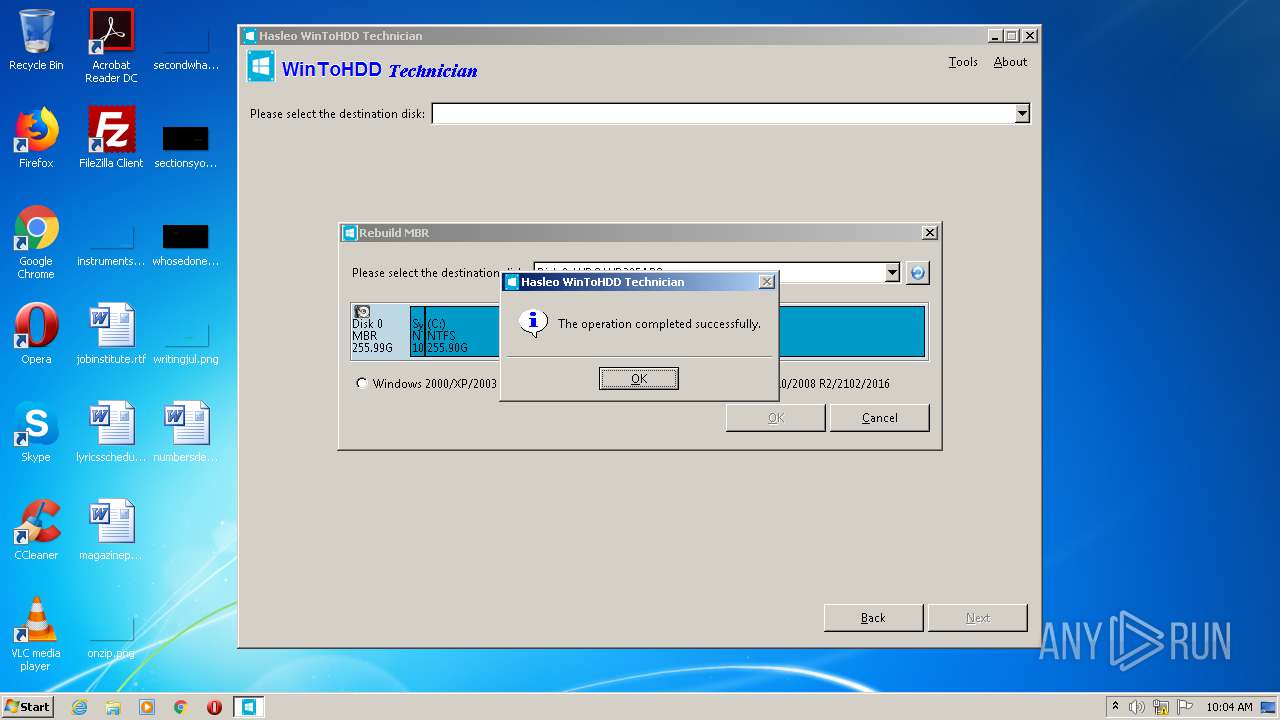This screenshot has height=720, width=1280.
Task: Switch to the WinToHDD taskbar button
Action: [x=249, y=707]
